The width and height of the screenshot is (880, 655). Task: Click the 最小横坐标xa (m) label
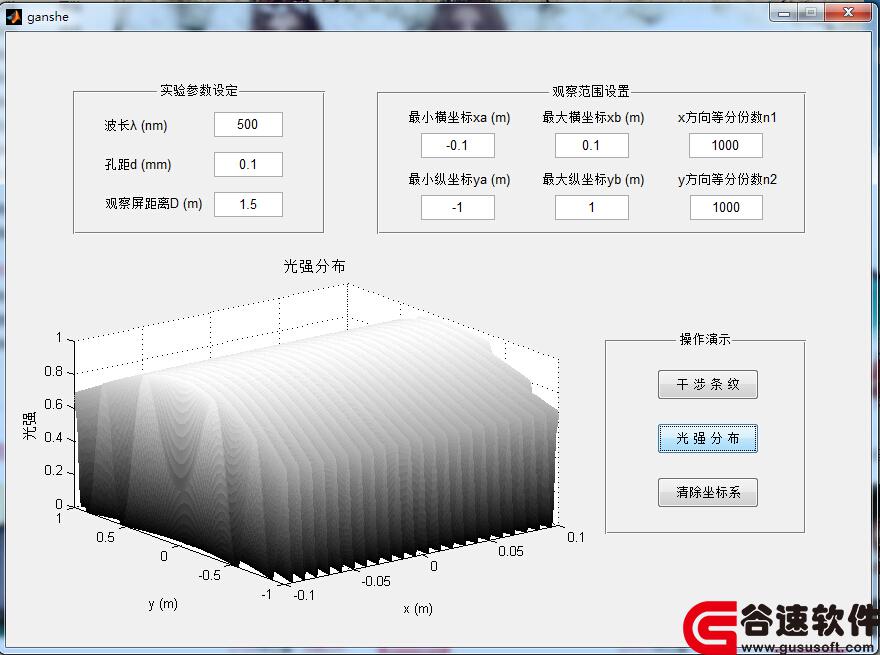tap(459, 117)
